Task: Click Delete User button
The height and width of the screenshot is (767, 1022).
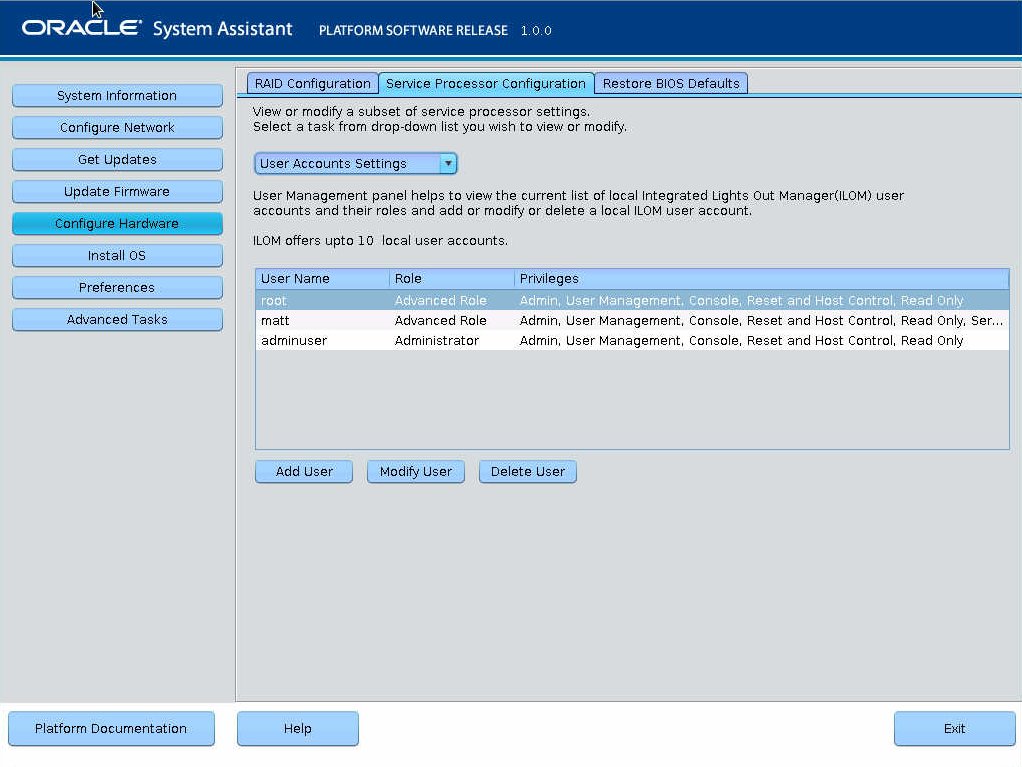Action: tap(528, 471)
